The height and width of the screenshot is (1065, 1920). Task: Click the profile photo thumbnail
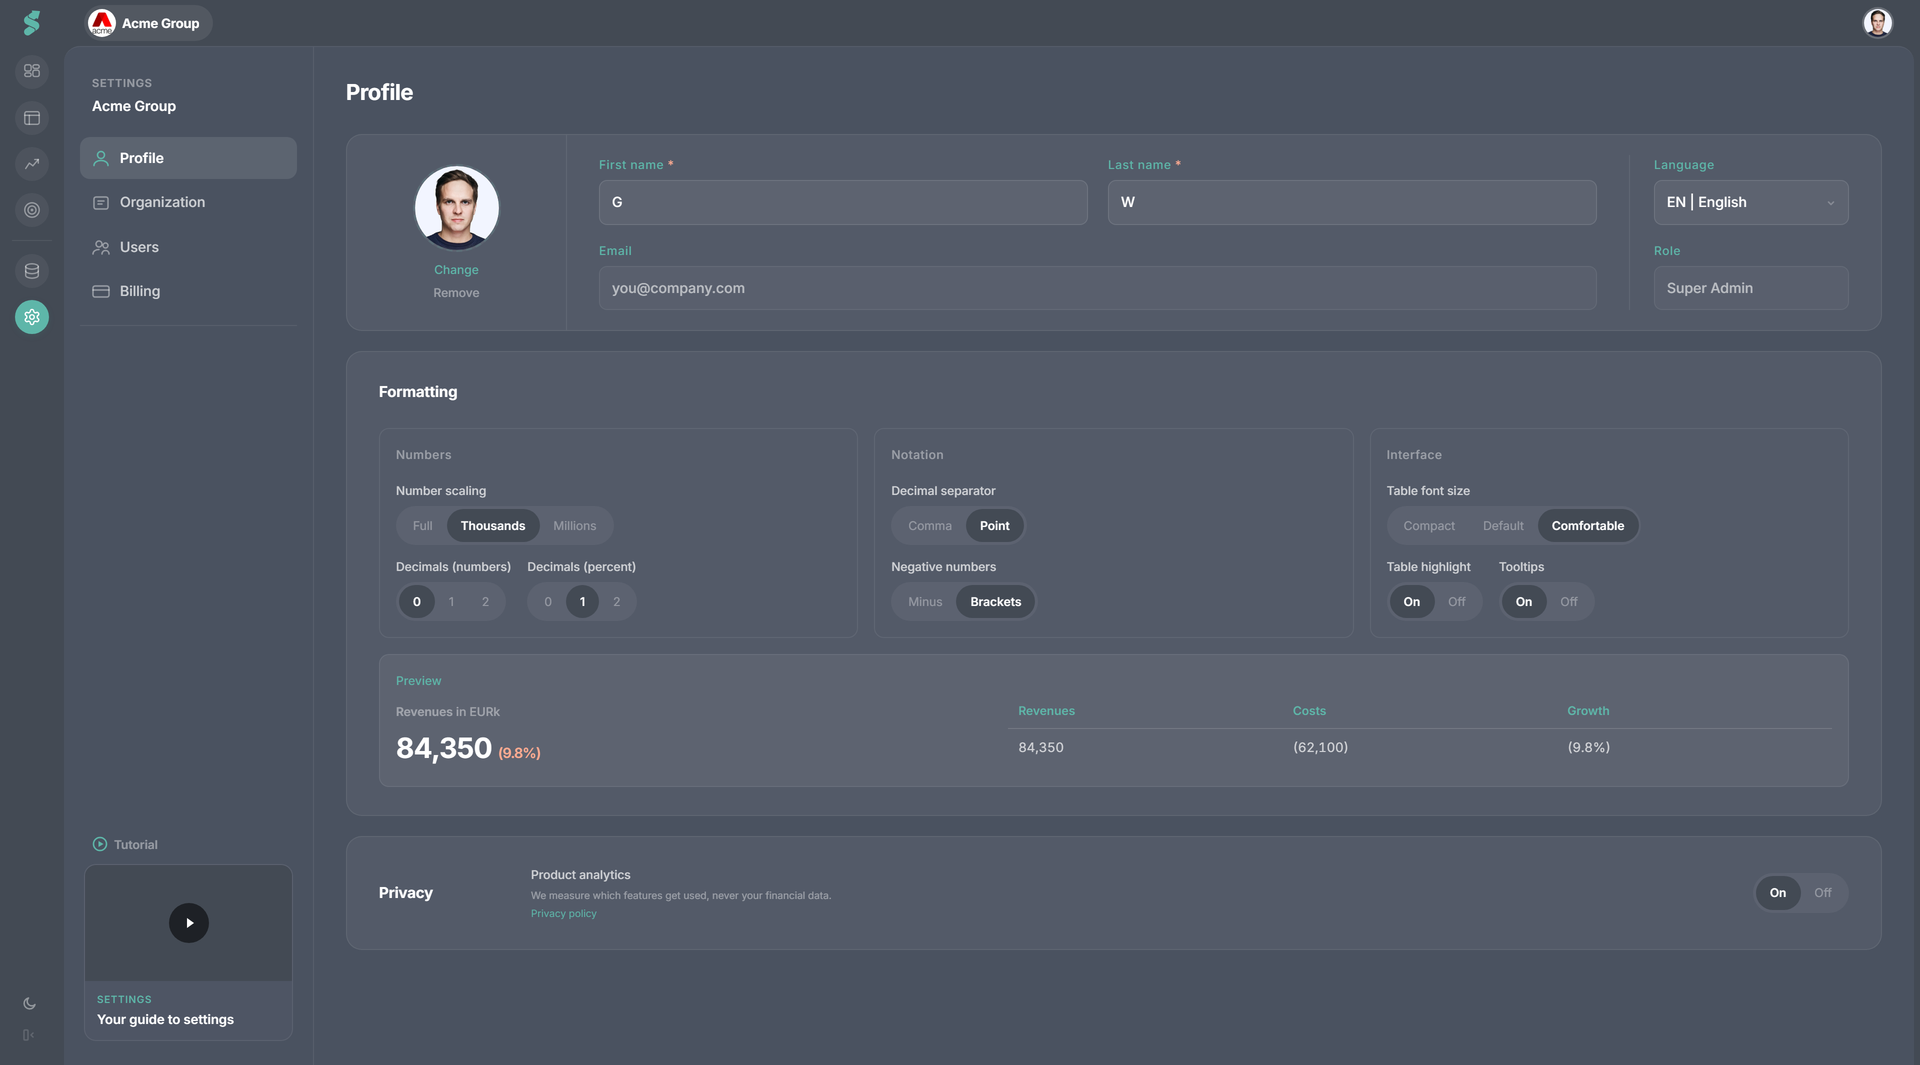pyautogui.click(x=457, y=208)
